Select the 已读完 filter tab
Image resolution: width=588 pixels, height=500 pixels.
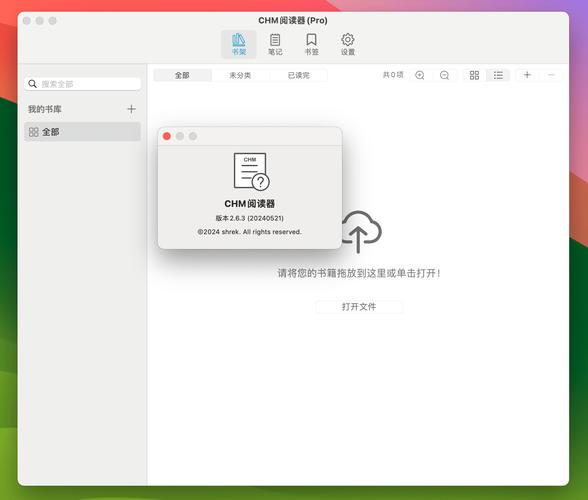[x=298, y=75]
